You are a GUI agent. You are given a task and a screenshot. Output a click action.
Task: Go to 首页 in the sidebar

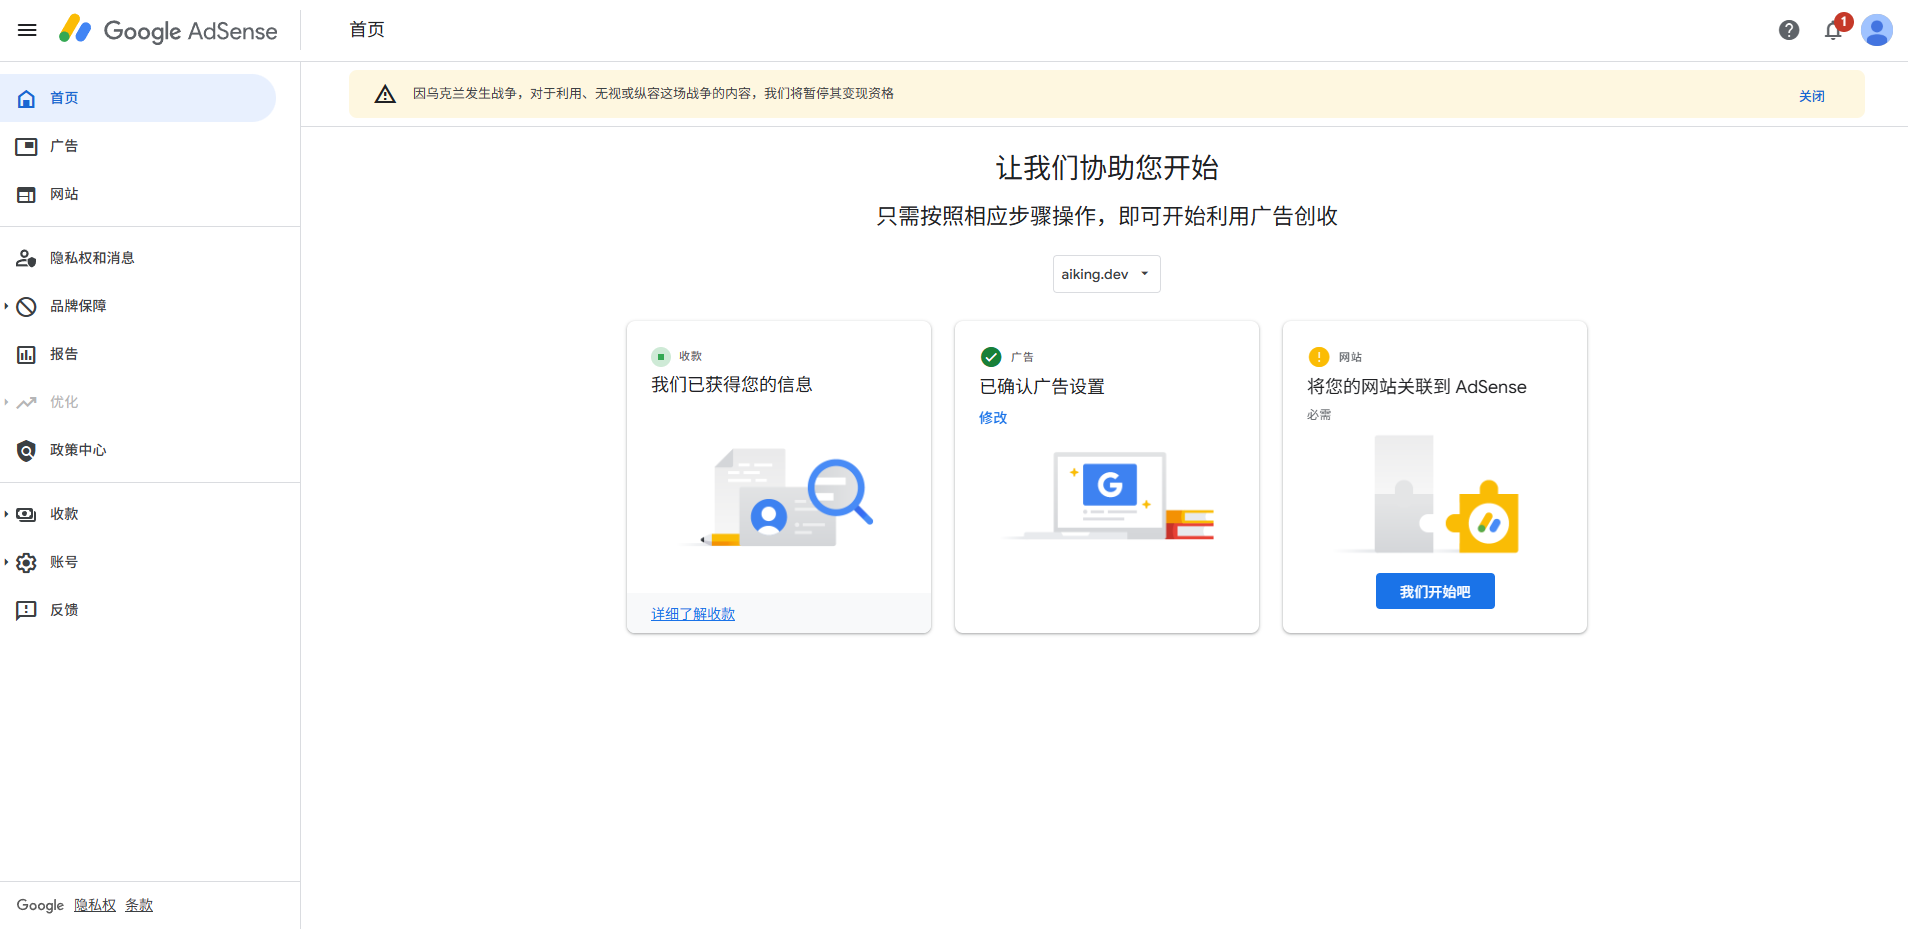[x=138, y=98]
